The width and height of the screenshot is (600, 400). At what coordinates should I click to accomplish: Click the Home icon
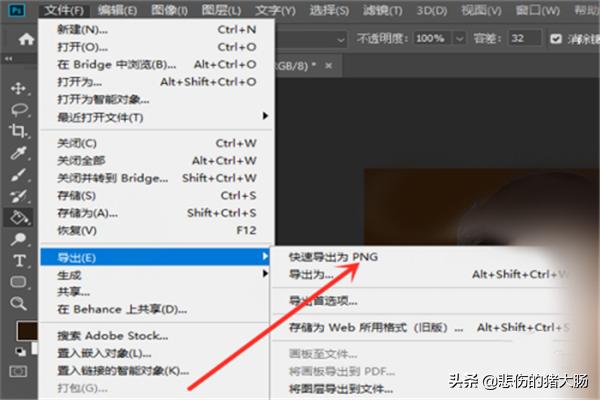(26, 39)
